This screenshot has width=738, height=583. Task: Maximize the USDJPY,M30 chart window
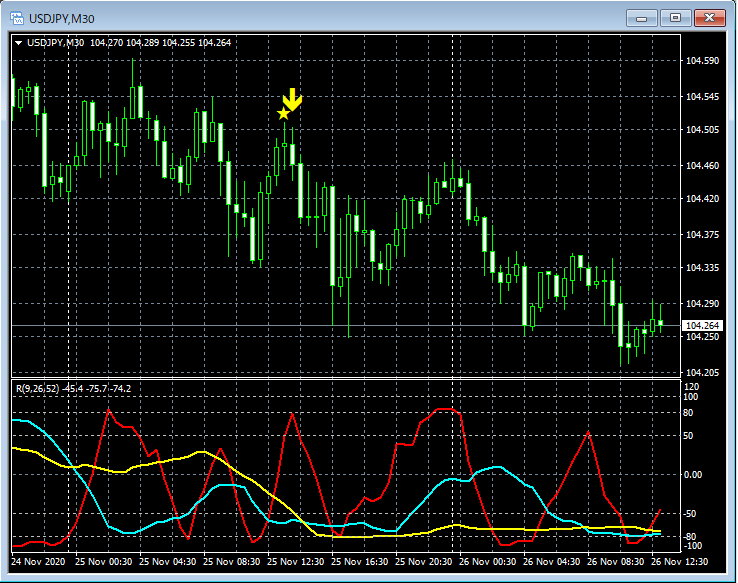(x=675, y=18)
